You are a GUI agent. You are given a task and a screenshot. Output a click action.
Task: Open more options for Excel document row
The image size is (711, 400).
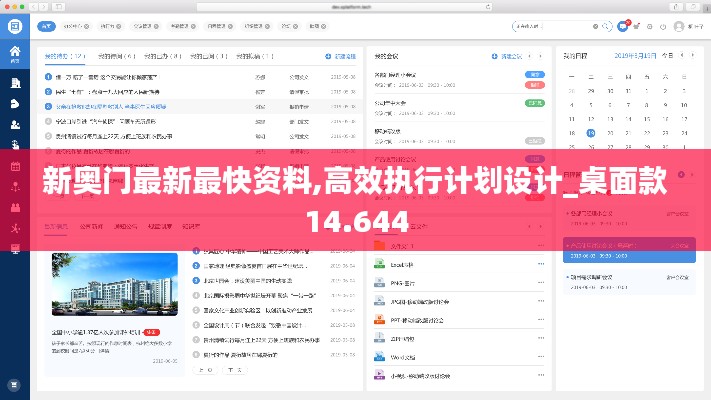[541, 264]
